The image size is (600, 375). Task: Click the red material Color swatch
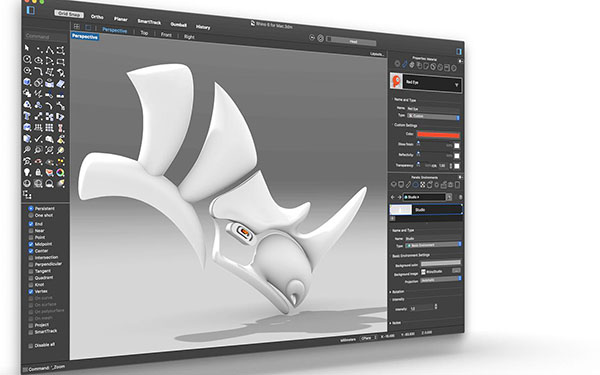point(438,135)
